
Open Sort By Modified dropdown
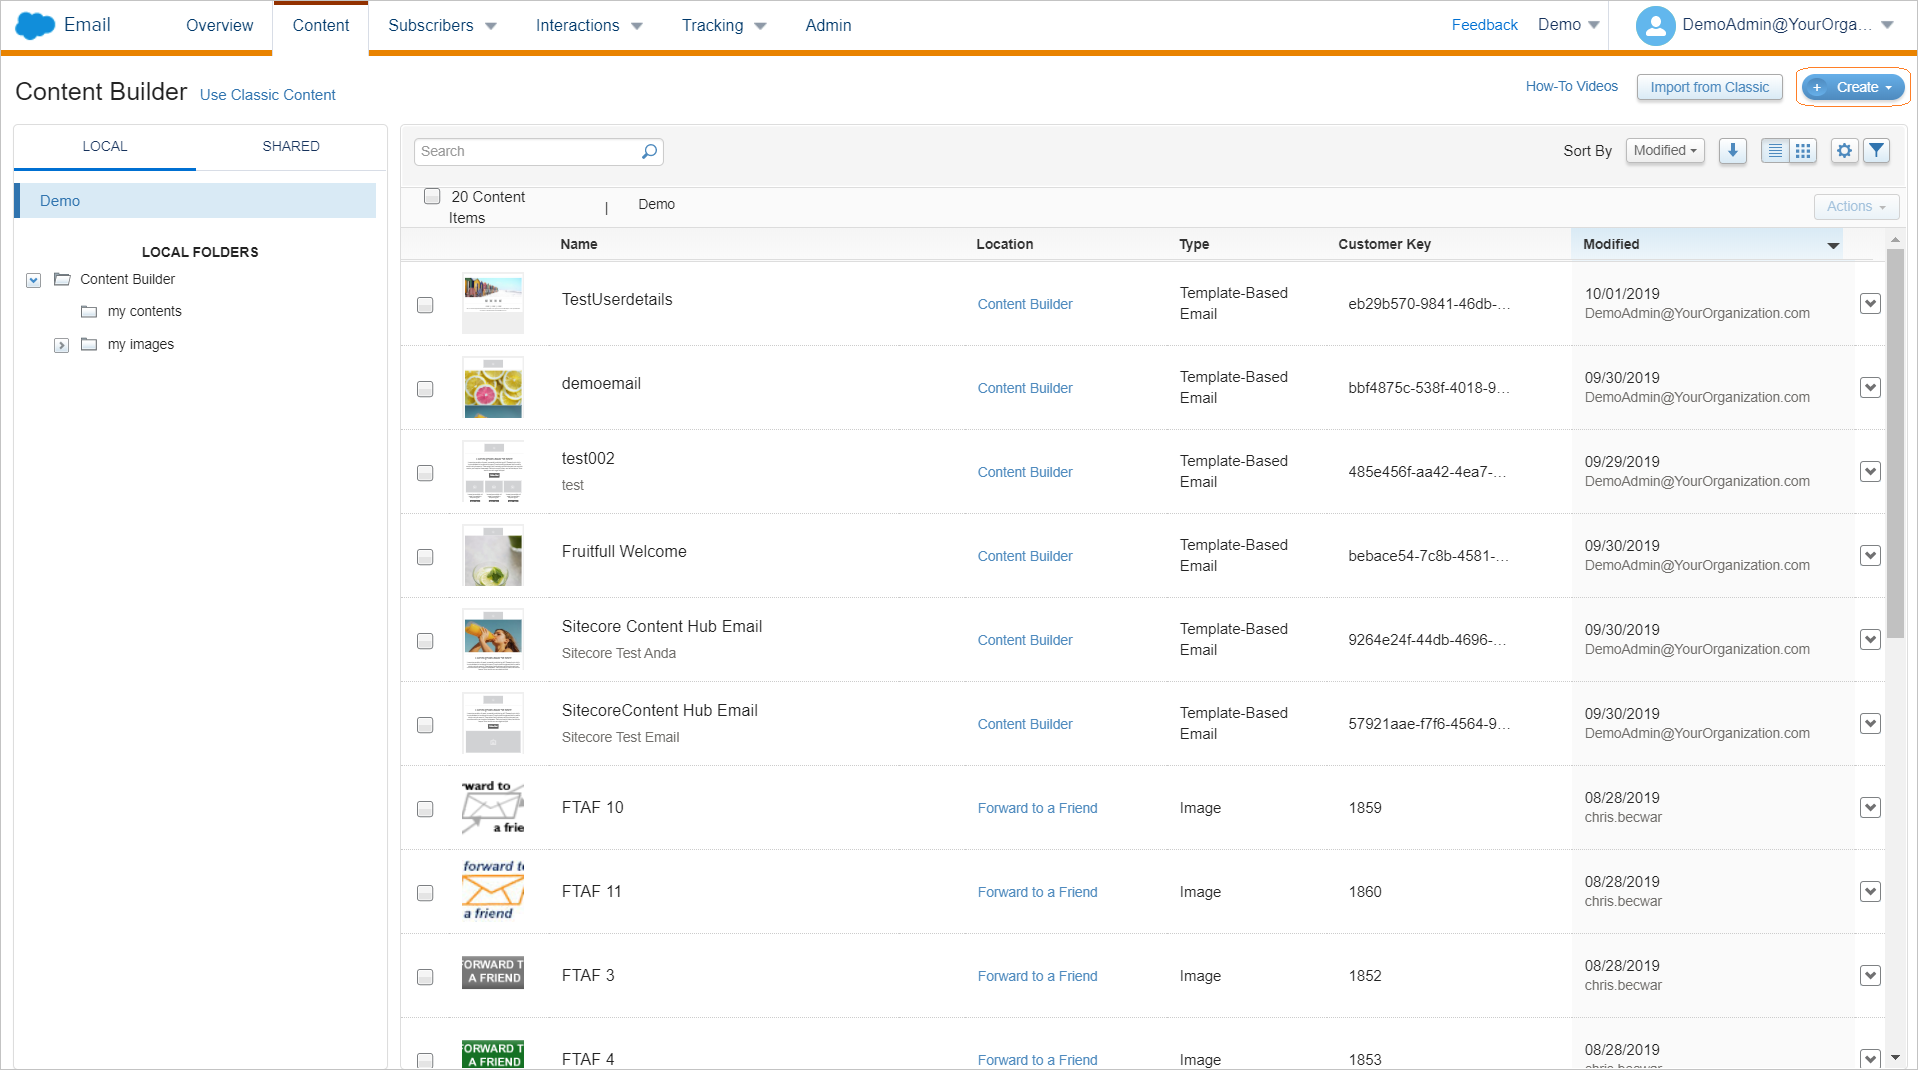pyautogui.click(x=1665, y=151)
